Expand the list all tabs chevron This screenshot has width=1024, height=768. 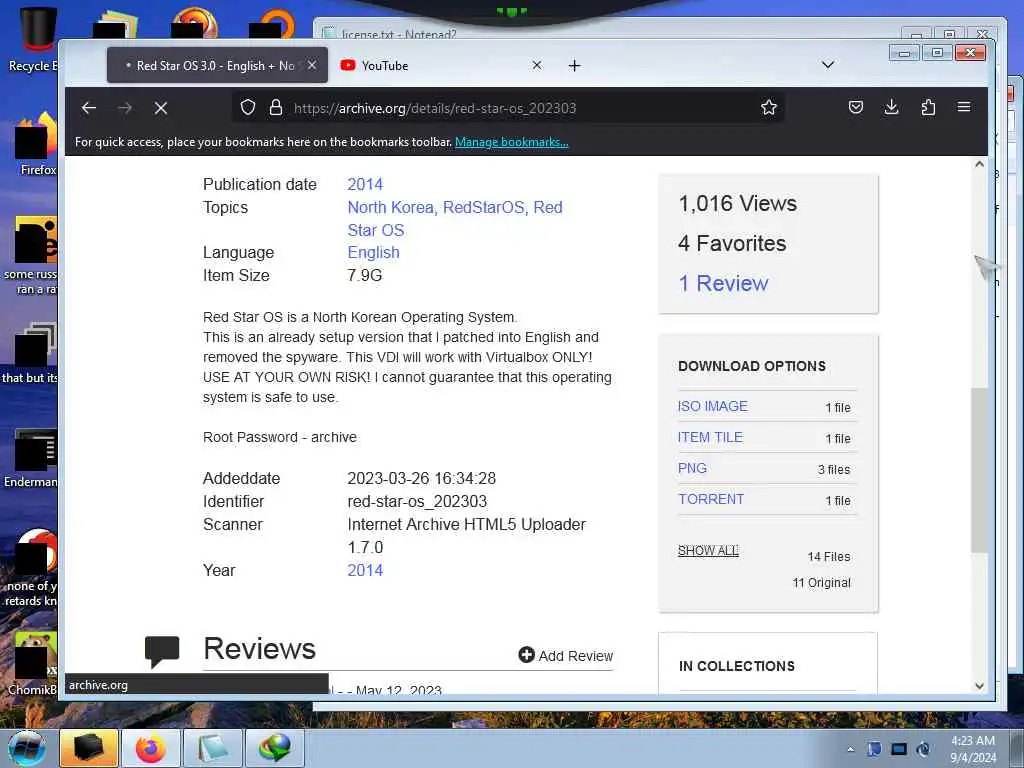[827, 65]
